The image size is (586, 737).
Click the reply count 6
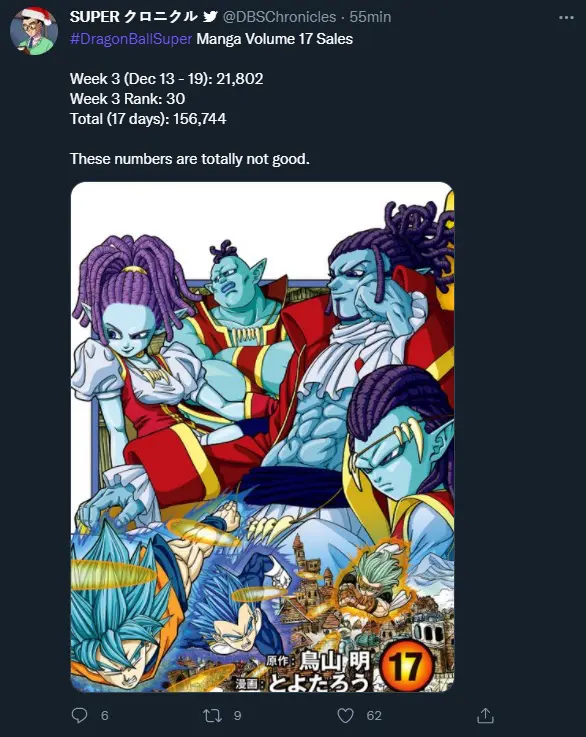point(105,715)
